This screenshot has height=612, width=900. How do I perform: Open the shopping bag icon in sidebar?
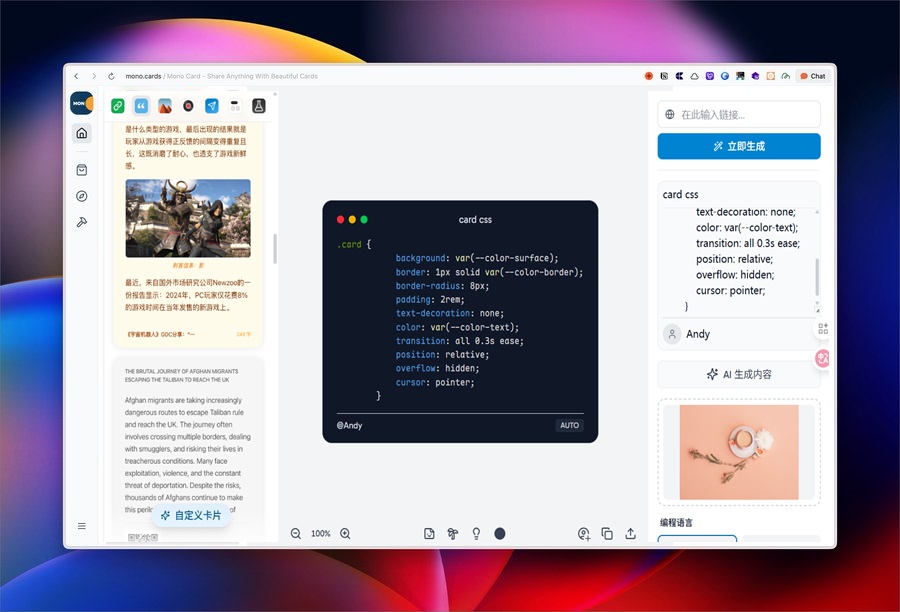82,170
